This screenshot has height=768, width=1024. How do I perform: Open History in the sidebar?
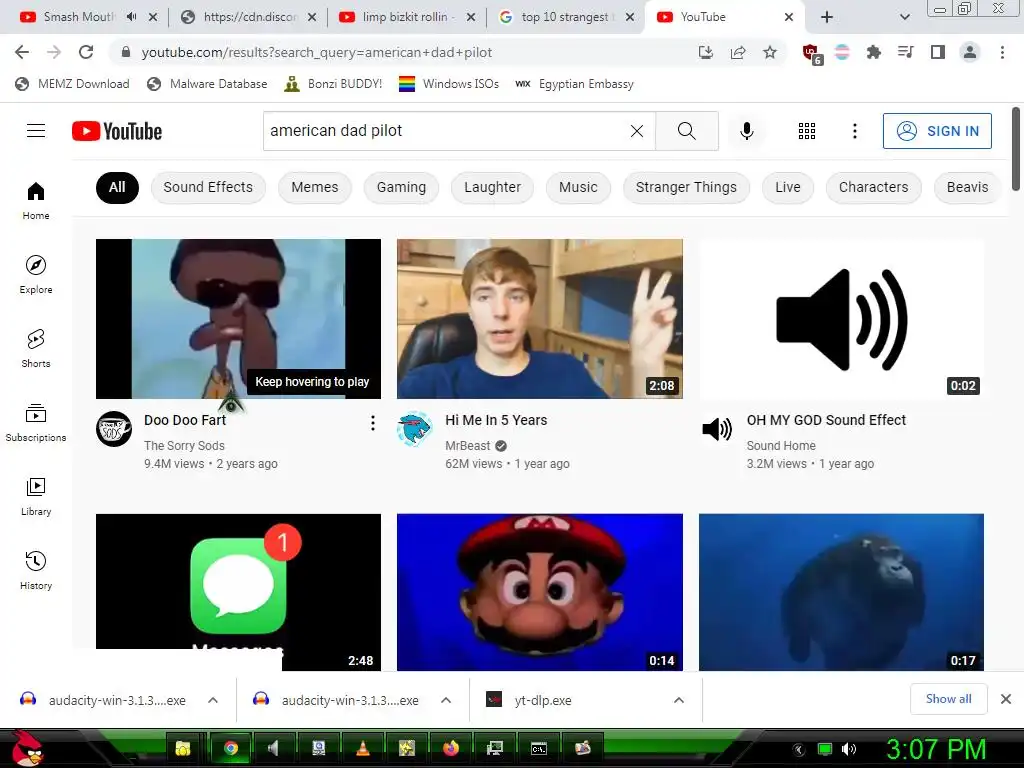[36, 570]
